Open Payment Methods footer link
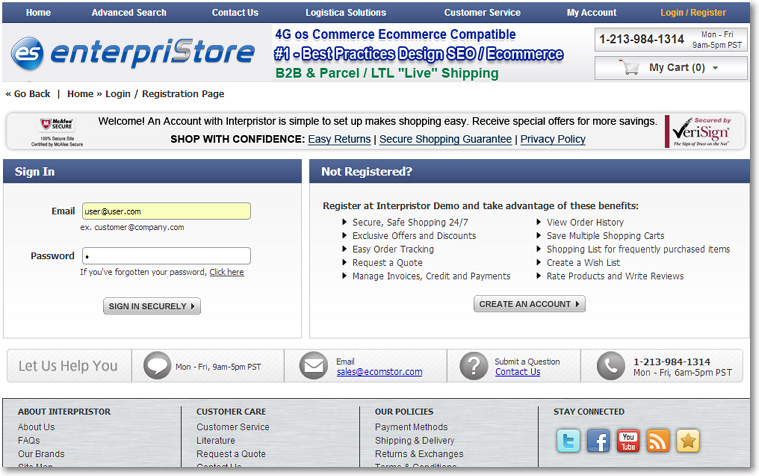 click(x=411, y=427)
